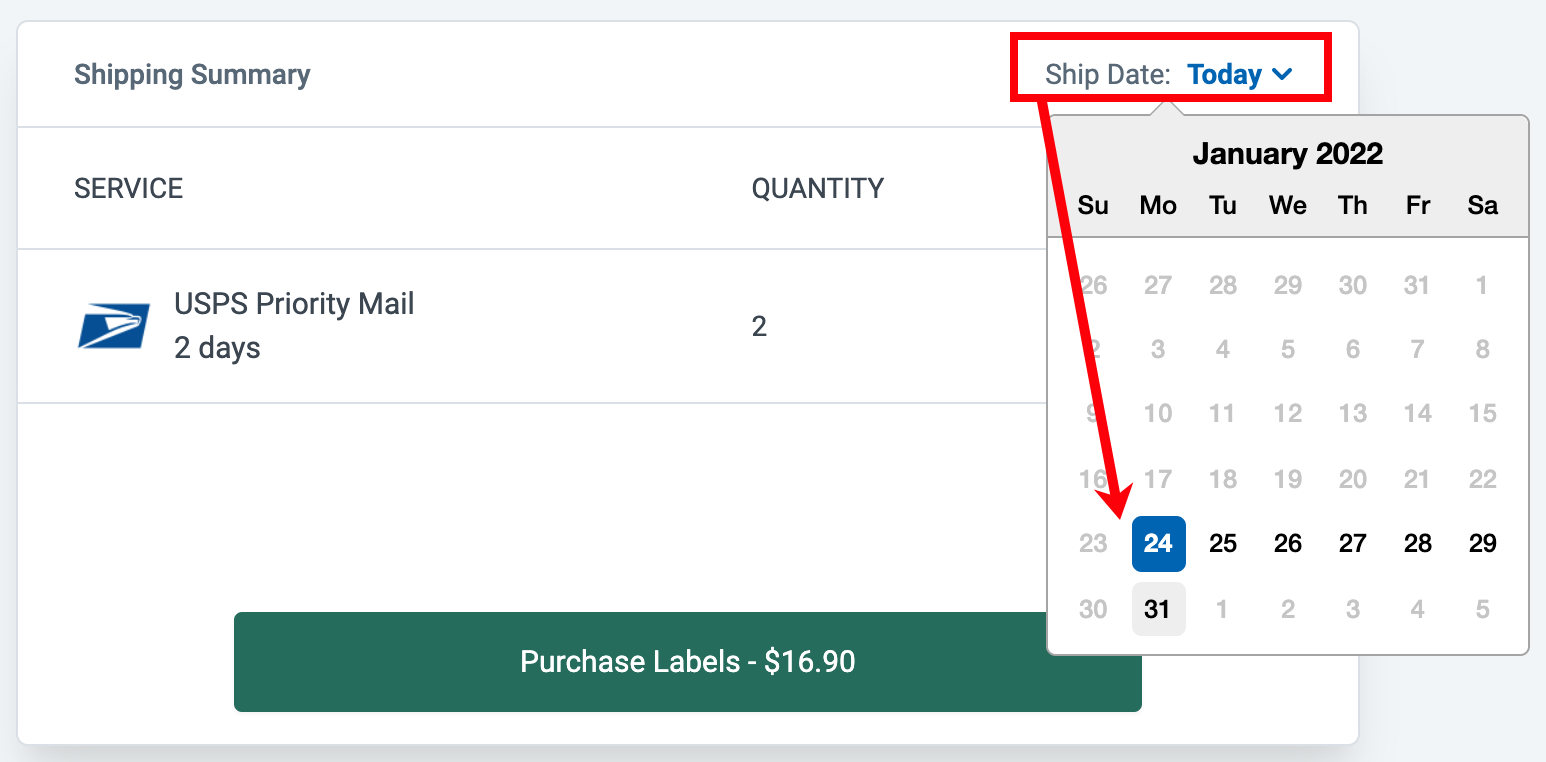
Task: Select January 26 on the calendar
Action: pyautogui.click(x=1288, y=543)
